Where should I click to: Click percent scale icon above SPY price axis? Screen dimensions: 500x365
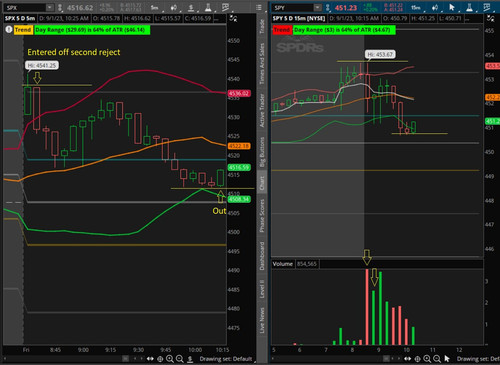pos(491,19)
